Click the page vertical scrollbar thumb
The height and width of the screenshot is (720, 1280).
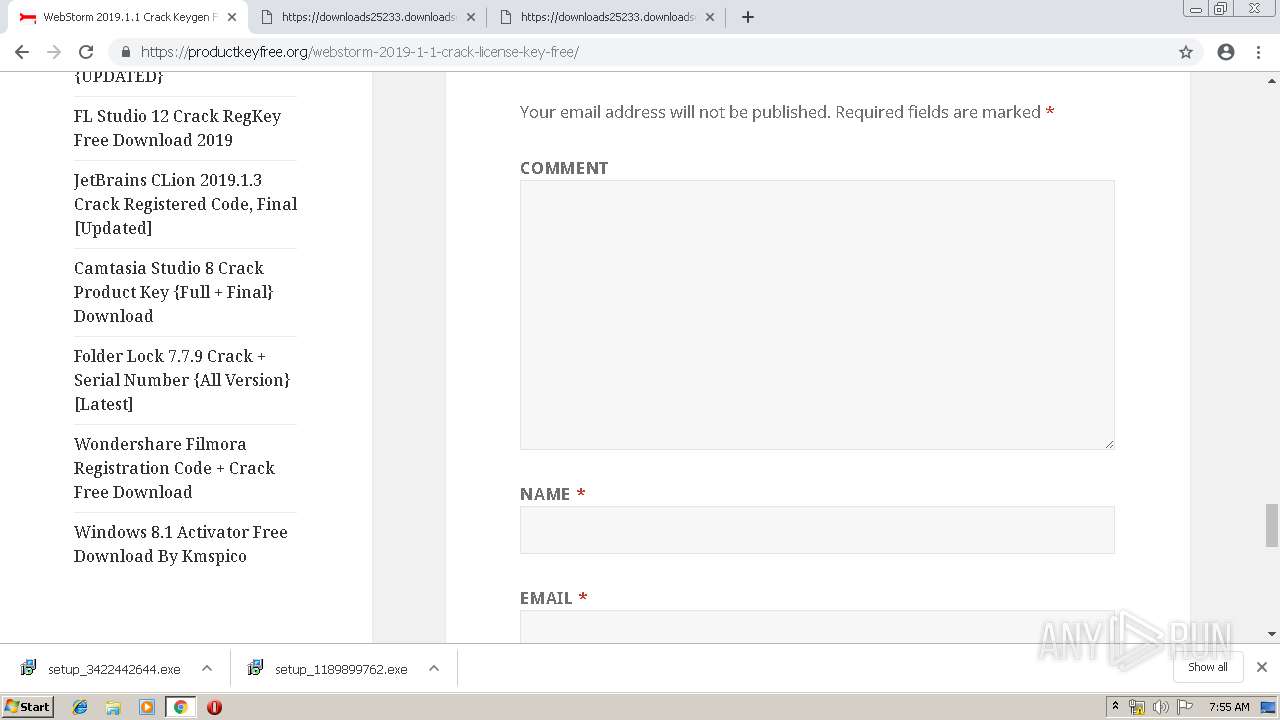(x=1272, y=526)
